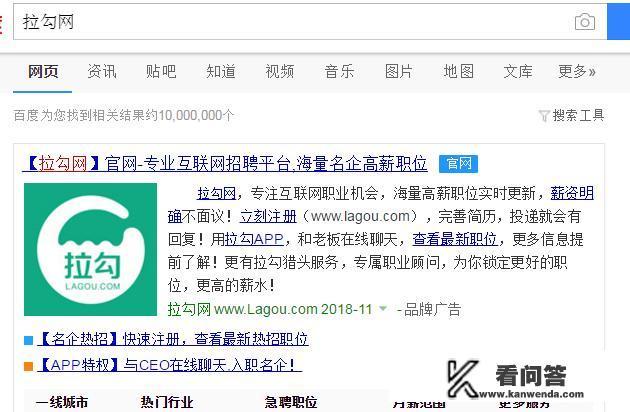Click the result count text 约10,000,000个
This screenshot has height=412, width=630.
(190, 116)
